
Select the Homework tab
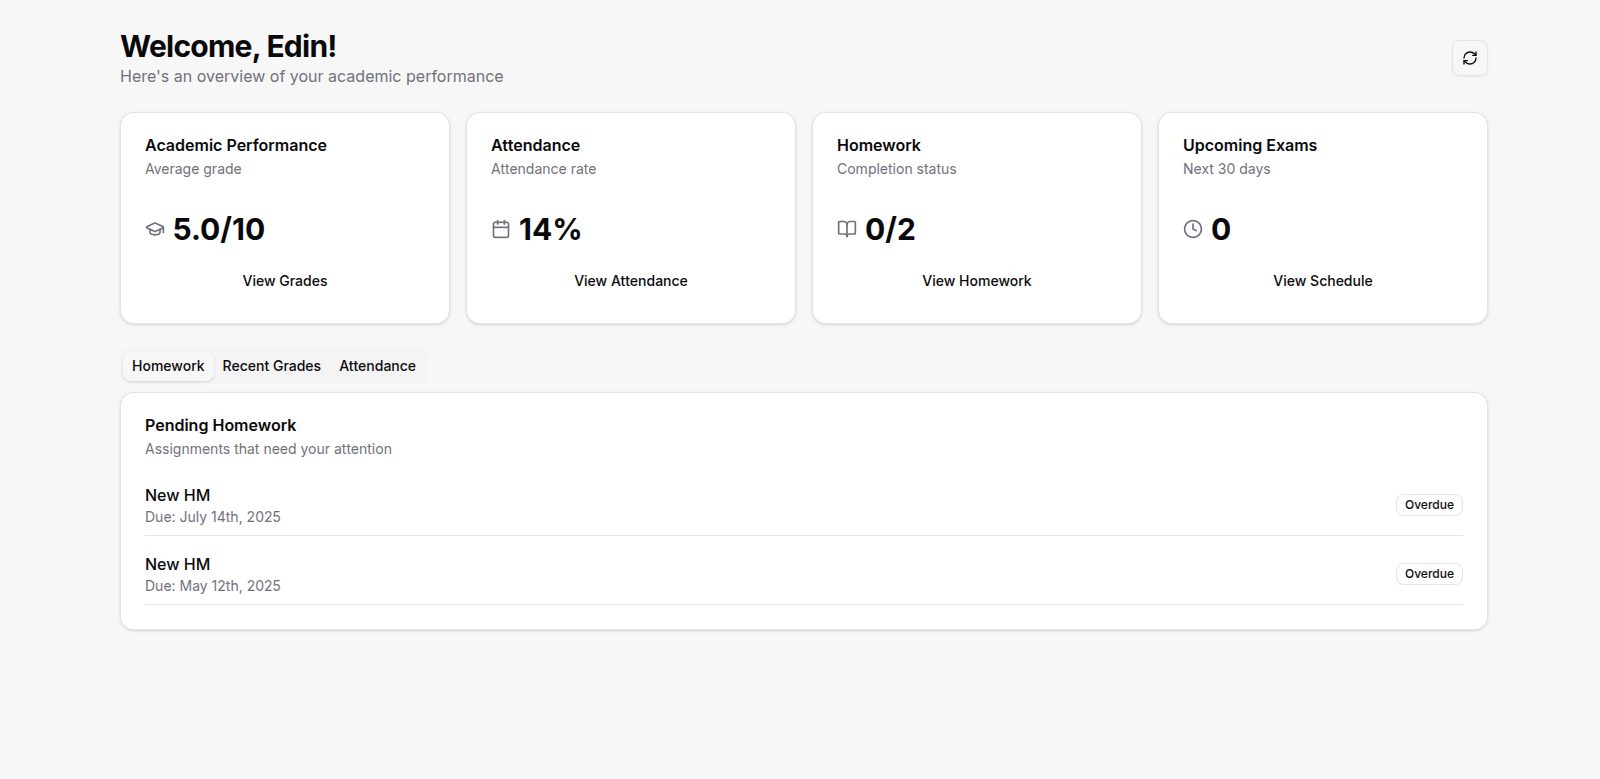pos(168,366)
